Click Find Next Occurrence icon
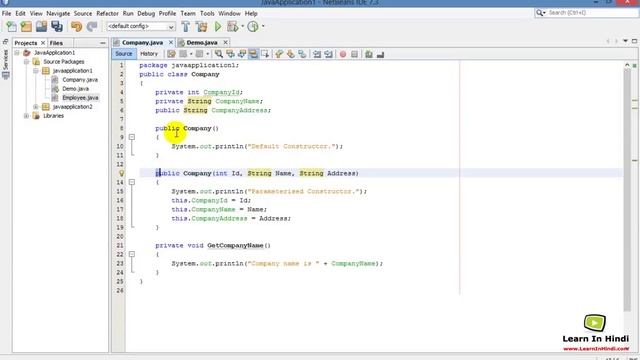 pyautogui.click(x=242, y=54)
